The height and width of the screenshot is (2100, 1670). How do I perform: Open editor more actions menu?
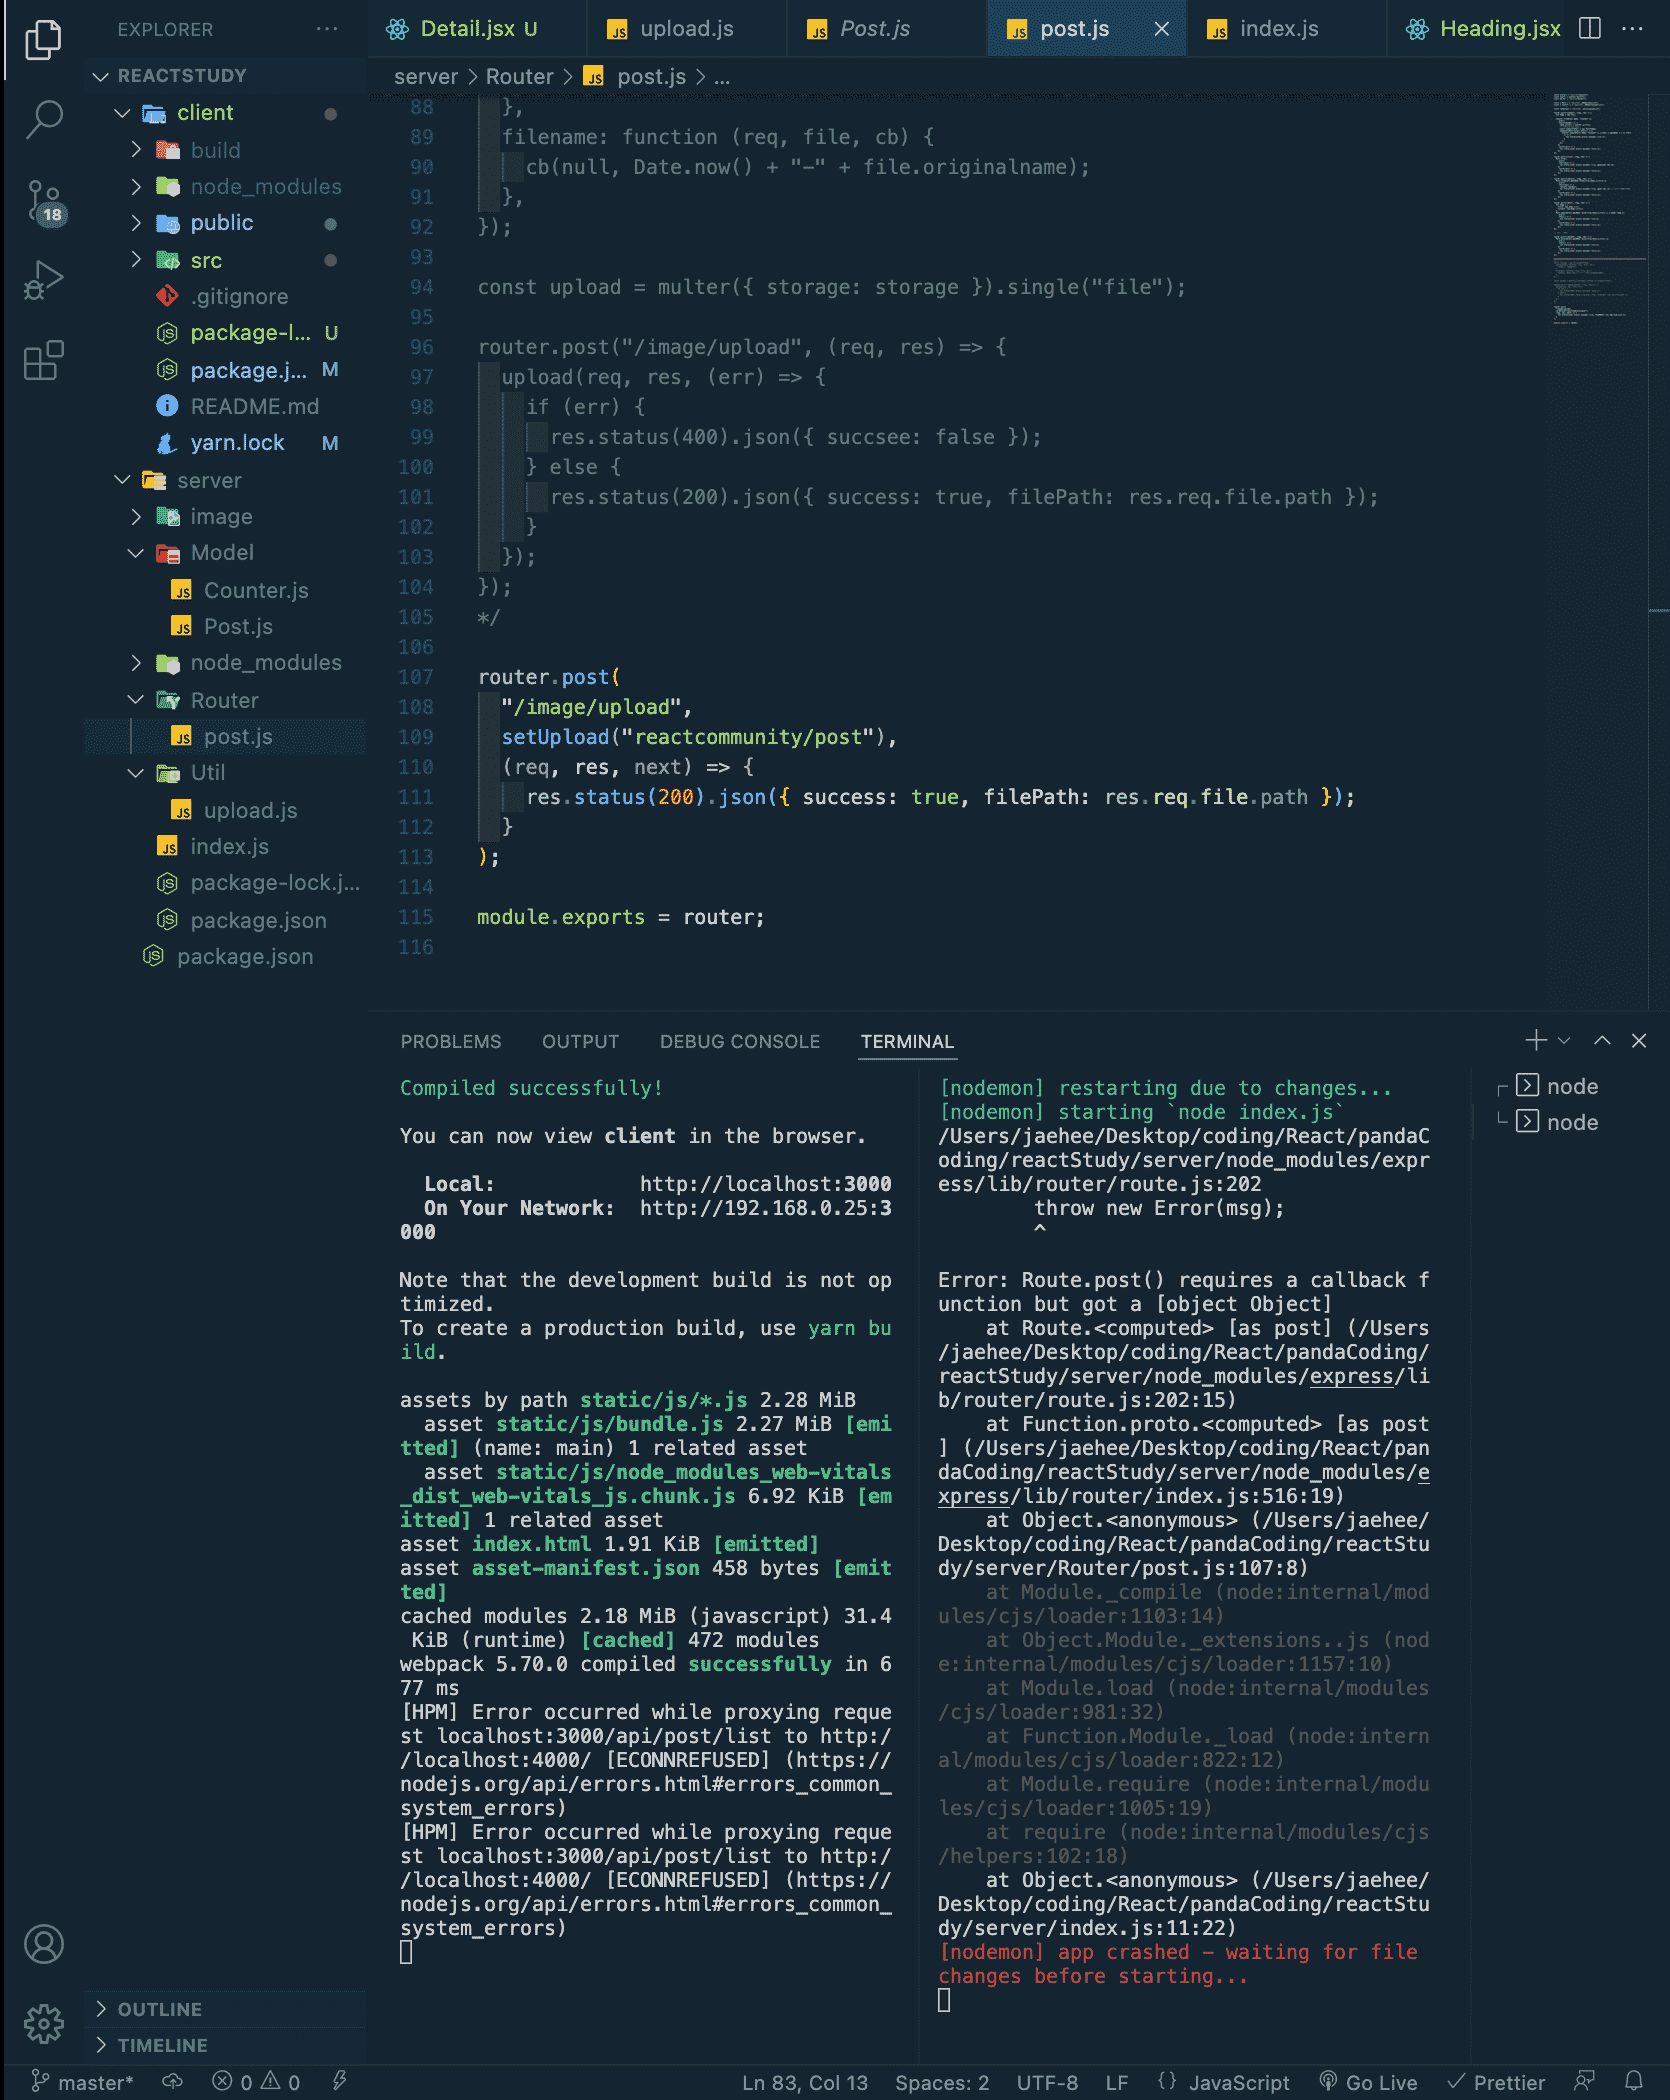(x=1633, y=28)
